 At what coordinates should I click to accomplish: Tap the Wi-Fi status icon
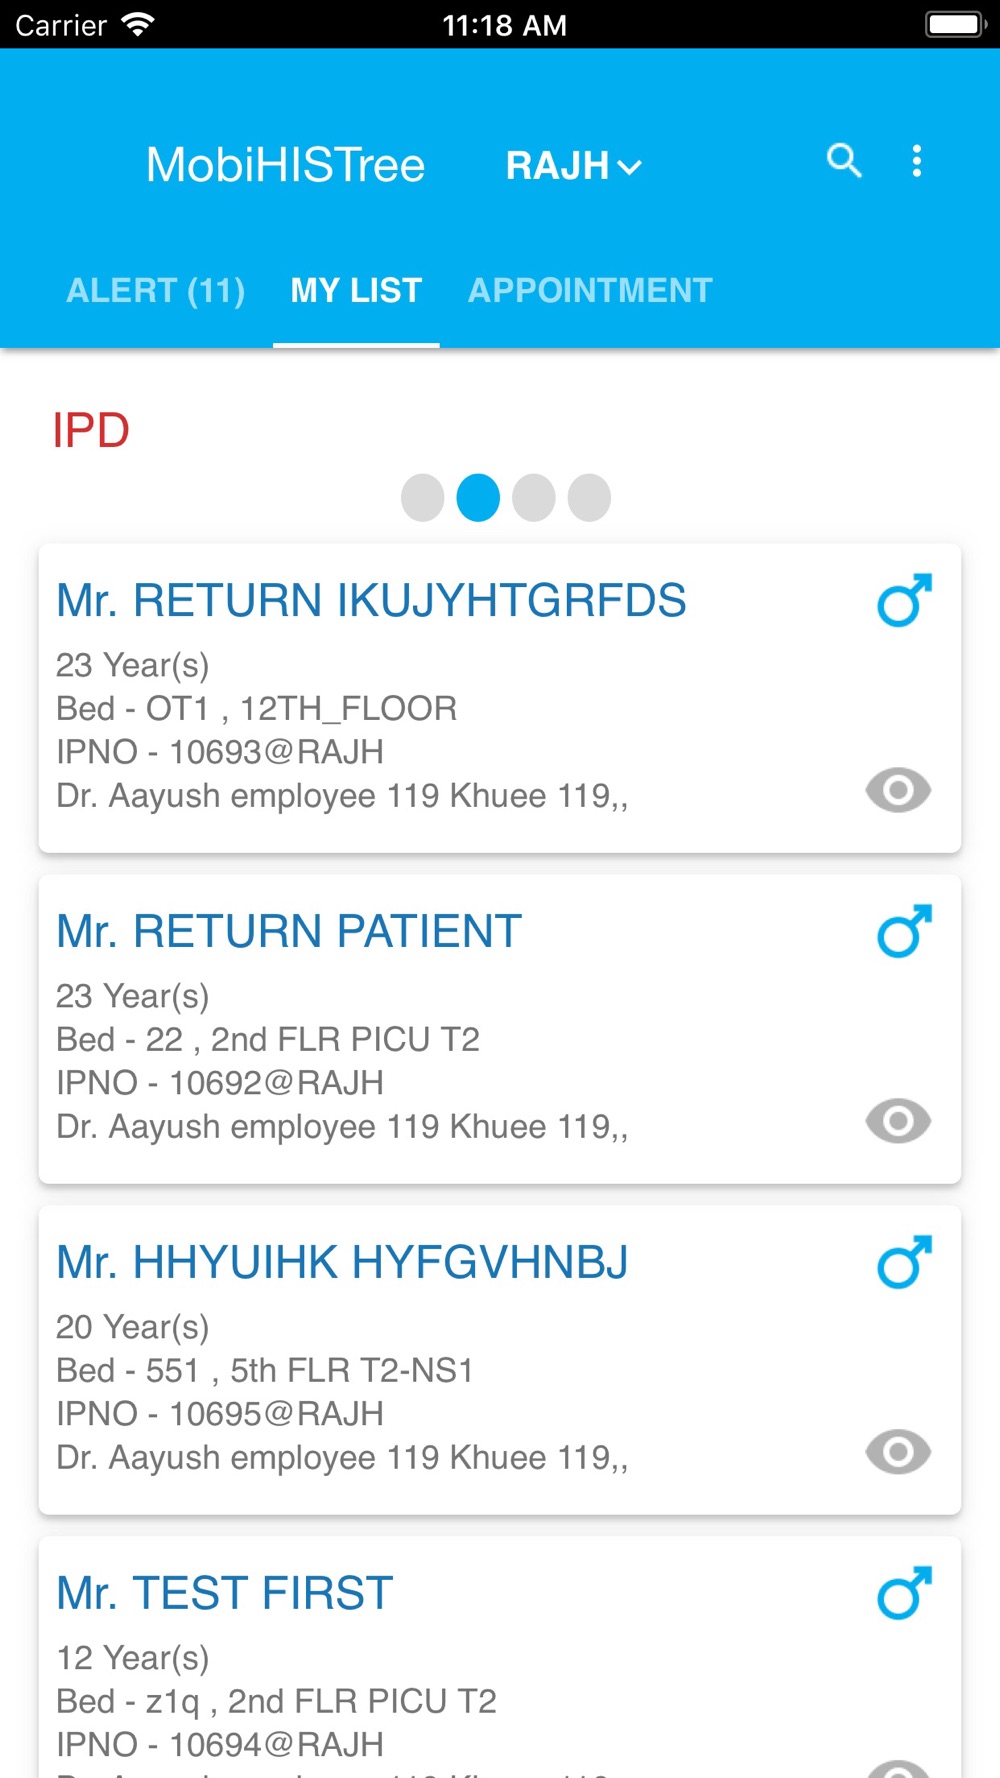tap(137, 24)
